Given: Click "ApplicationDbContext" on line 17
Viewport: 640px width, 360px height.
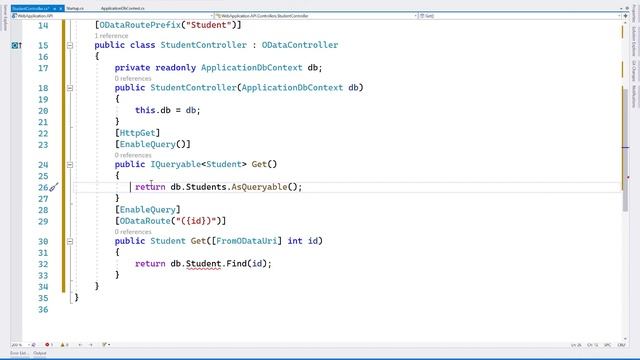Looking at the screenshot, I should pyautogui.click(x=252, y=68).
